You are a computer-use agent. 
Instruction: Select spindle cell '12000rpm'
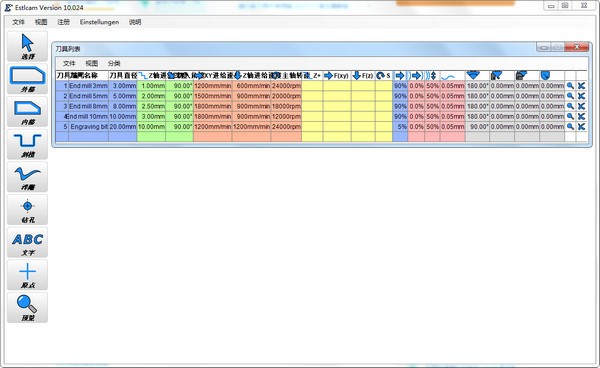tap(286, 116)
